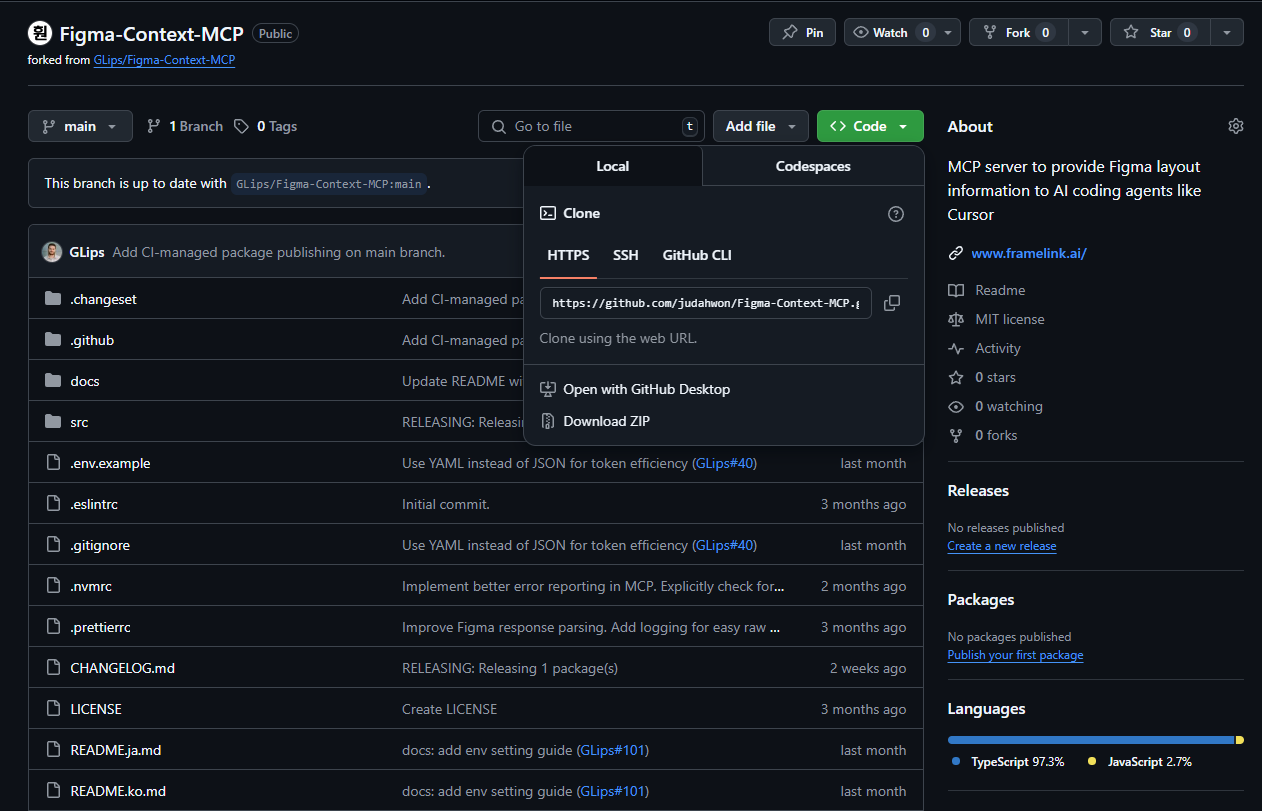Select the HTTPS clone URL text field
The width and height of the screenshot is (1262, 811).
705,303
